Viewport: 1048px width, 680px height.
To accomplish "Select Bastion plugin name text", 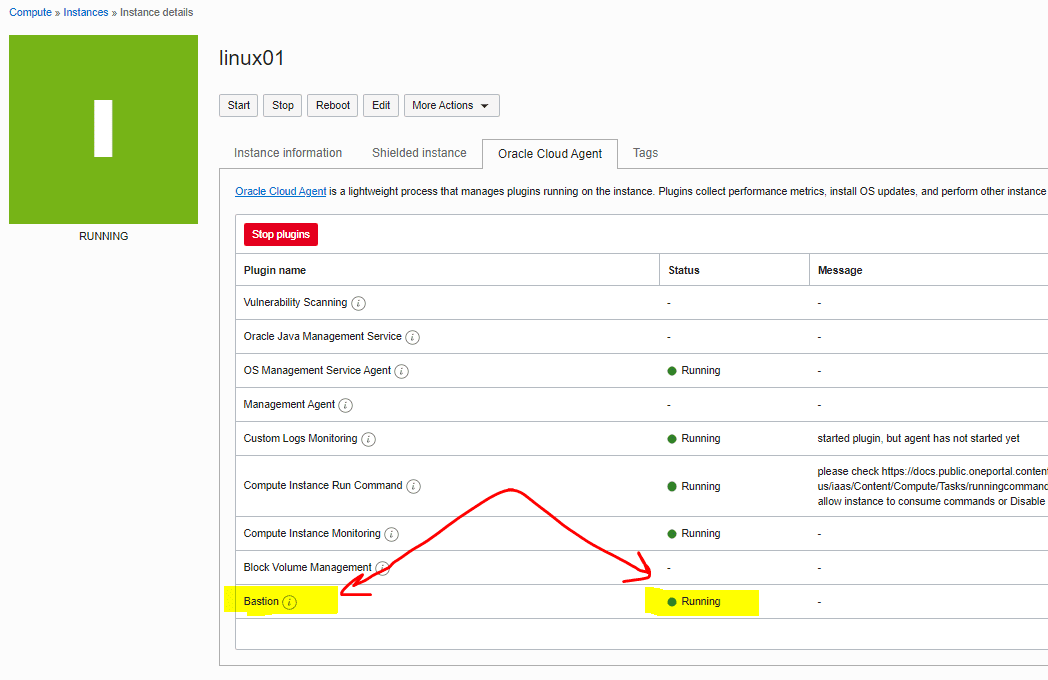I will [261, 601].
